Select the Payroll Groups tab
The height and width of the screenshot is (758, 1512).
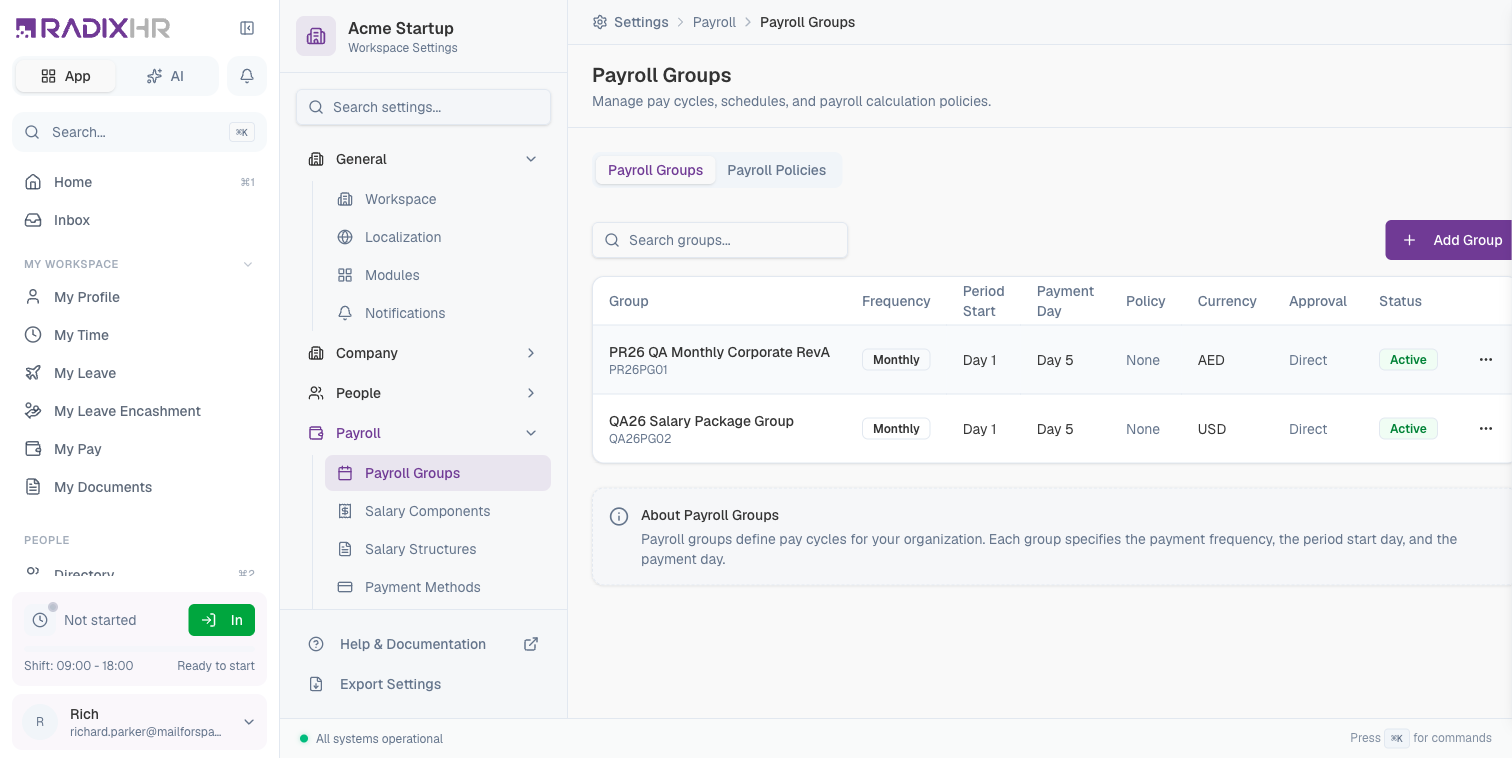pos(655,170)
